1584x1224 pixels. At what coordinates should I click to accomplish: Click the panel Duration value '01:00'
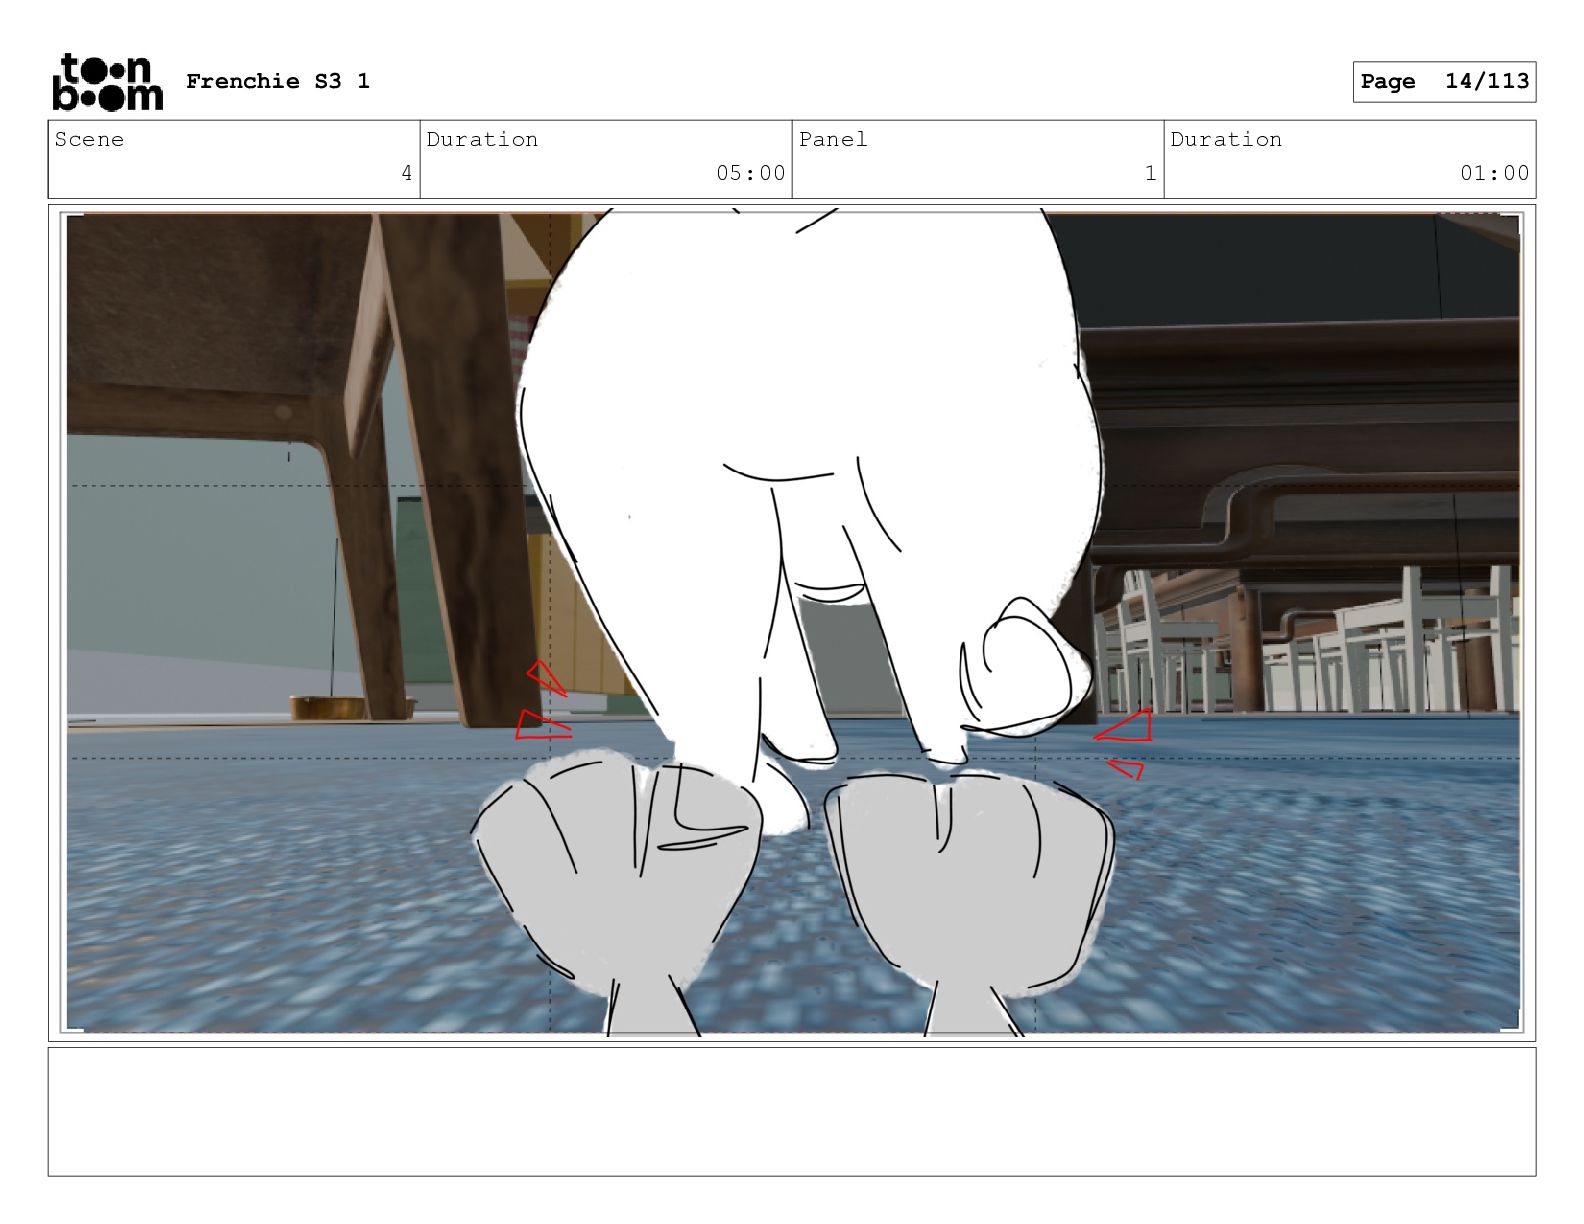(x=1495, y=173)
